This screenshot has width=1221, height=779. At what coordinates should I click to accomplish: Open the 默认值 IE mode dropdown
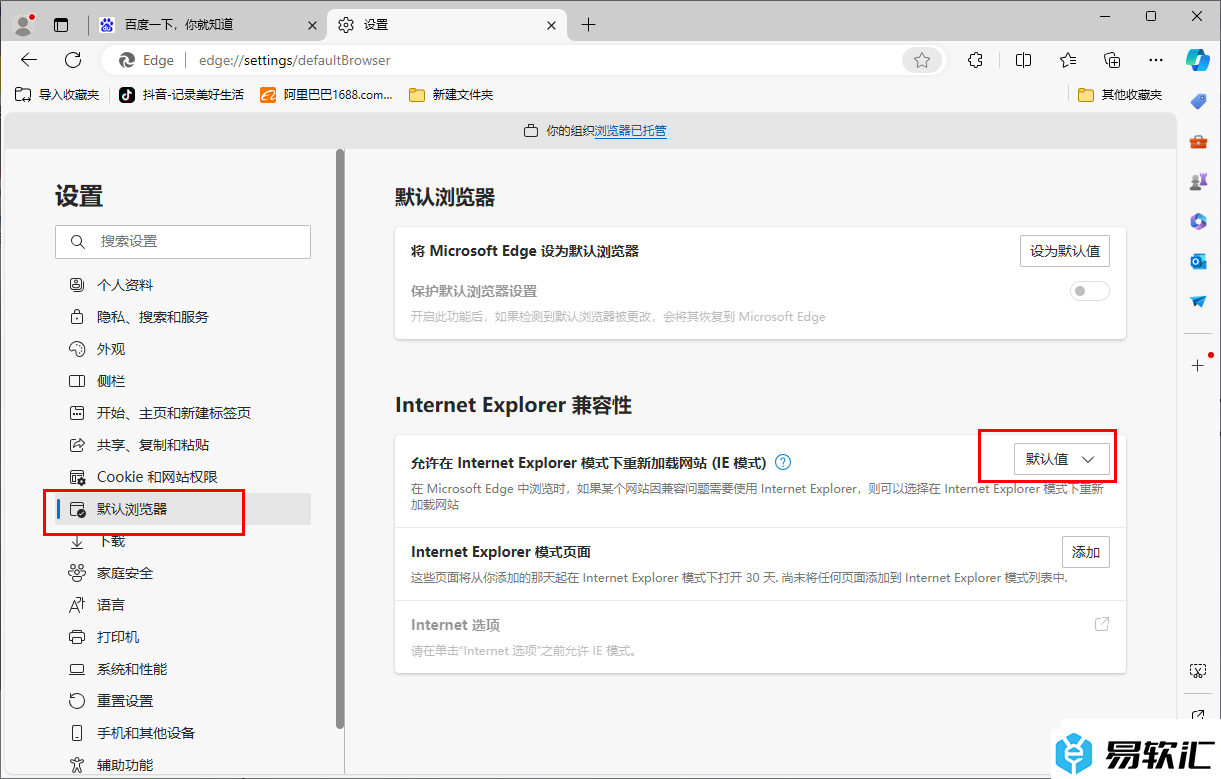(x=1061, y=459)
